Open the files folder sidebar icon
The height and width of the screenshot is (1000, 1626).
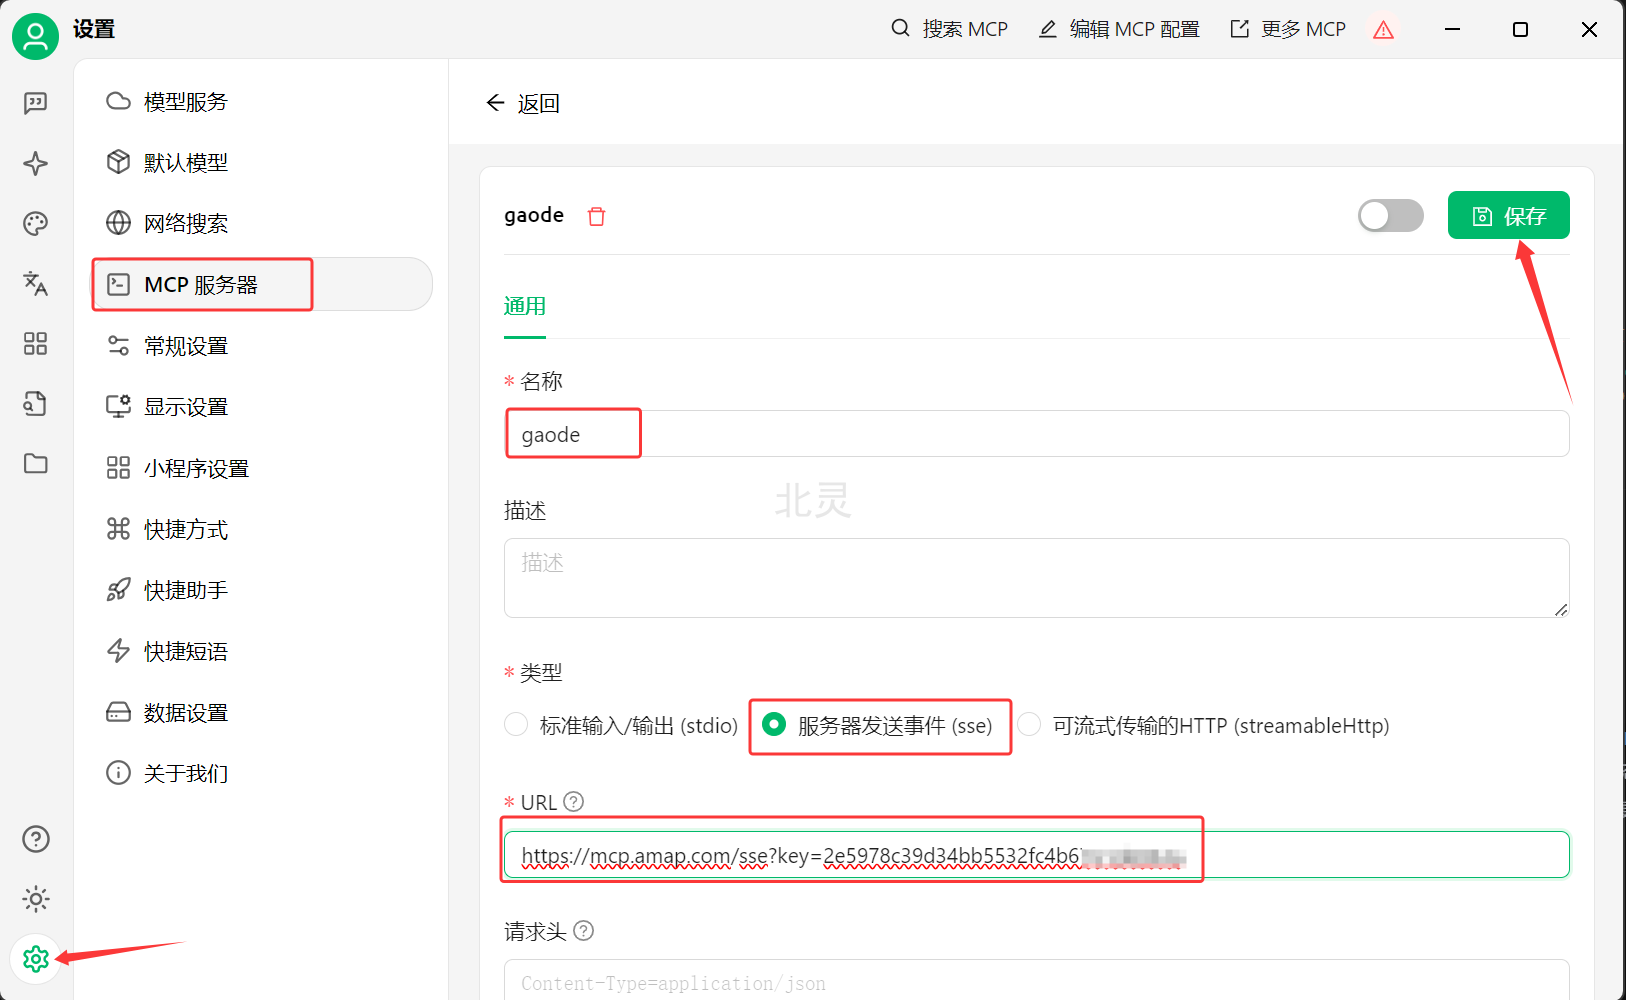[x=36, y=464]
